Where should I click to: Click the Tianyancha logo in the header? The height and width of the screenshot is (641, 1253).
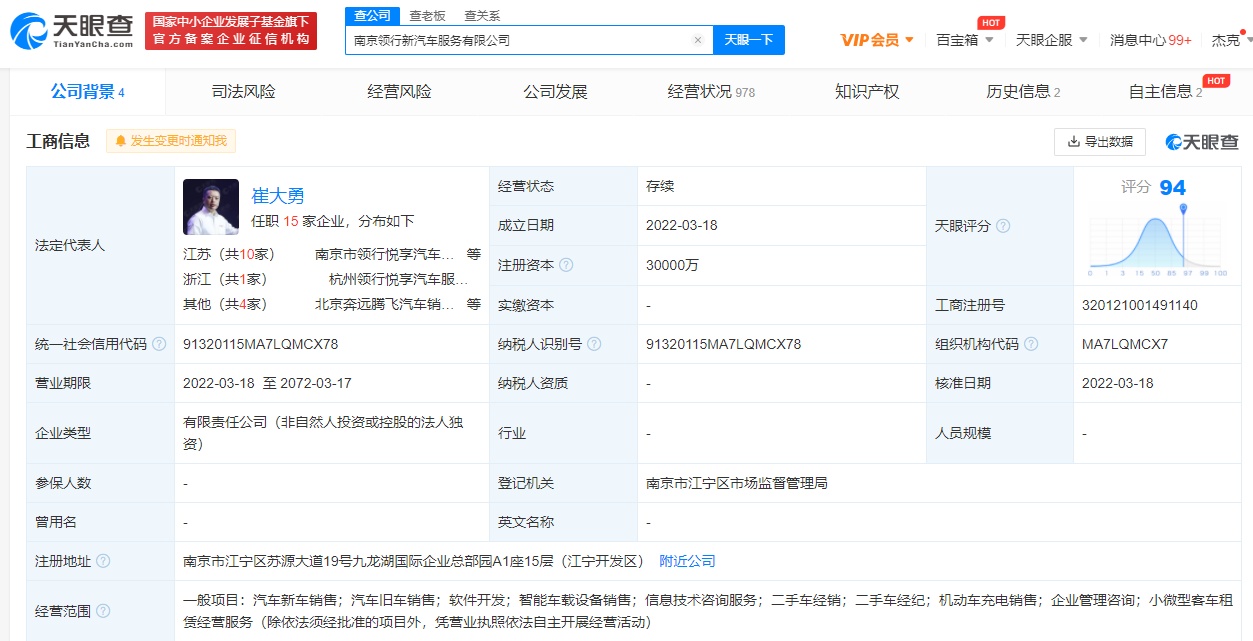pos(72,31)
